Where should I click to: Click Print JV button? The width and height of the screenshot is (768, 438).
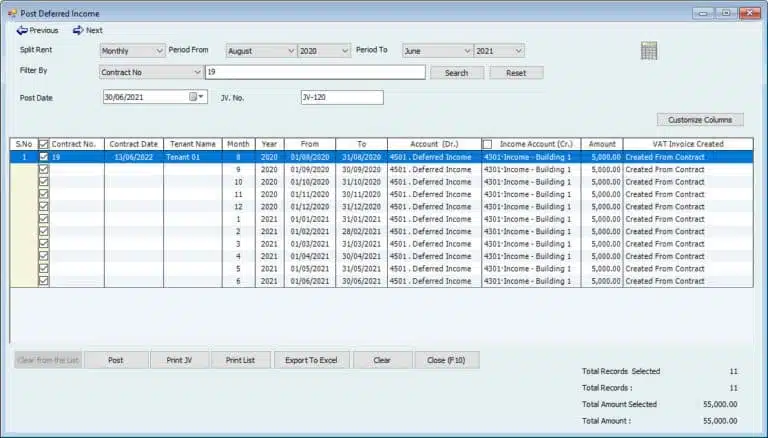point(179,360)
